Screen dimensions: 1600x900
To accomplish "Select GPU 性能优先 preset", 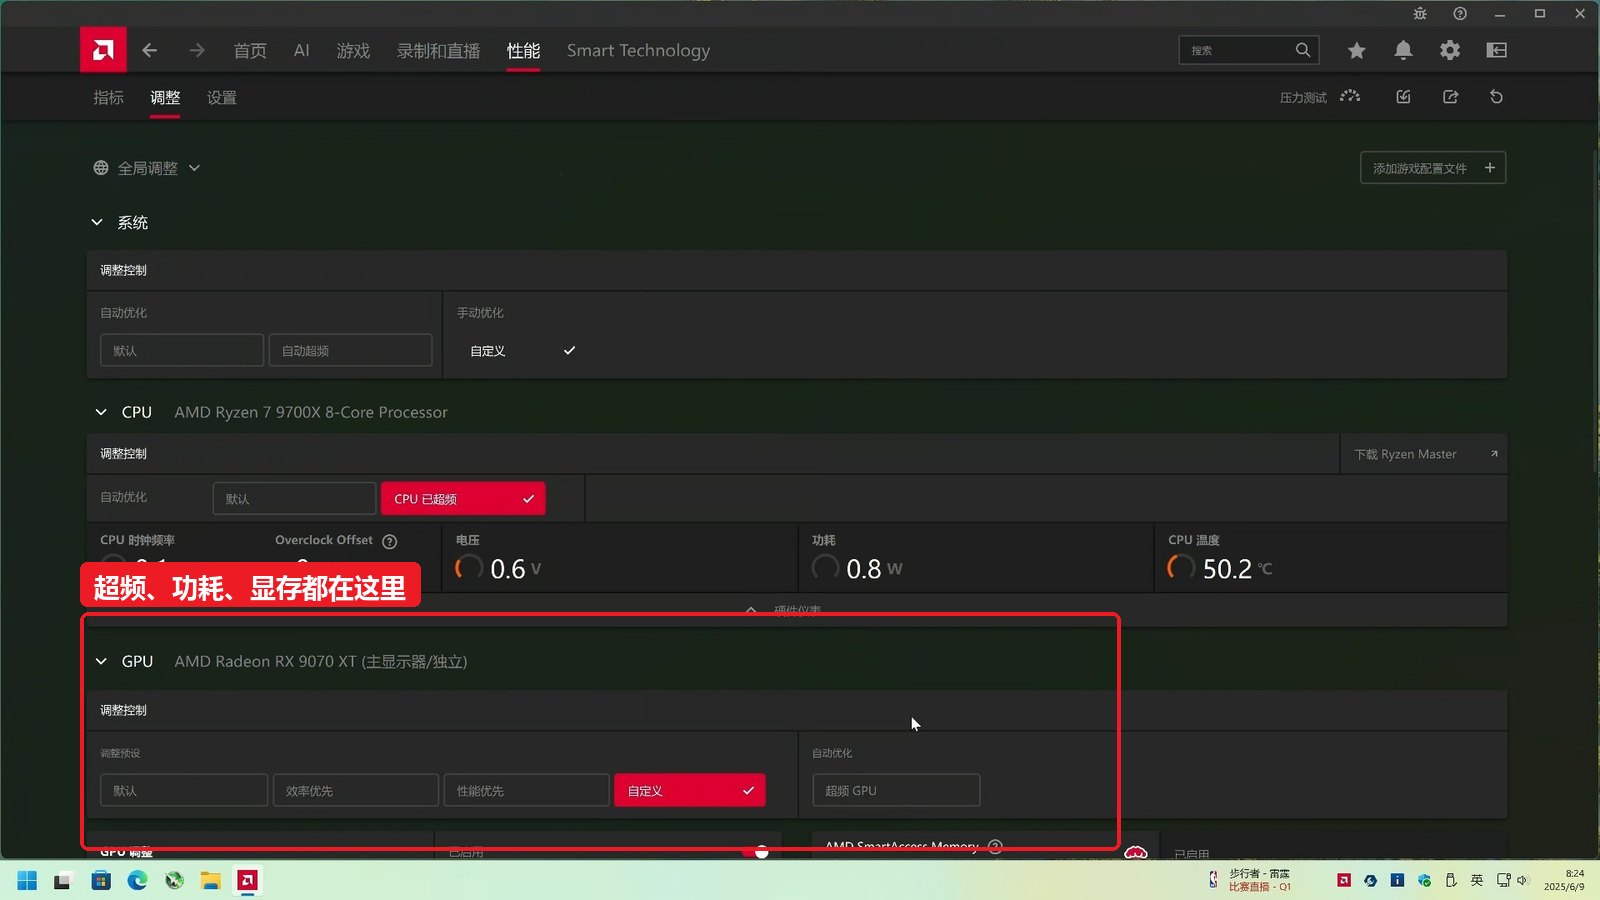I will click(x=527, y=791).
